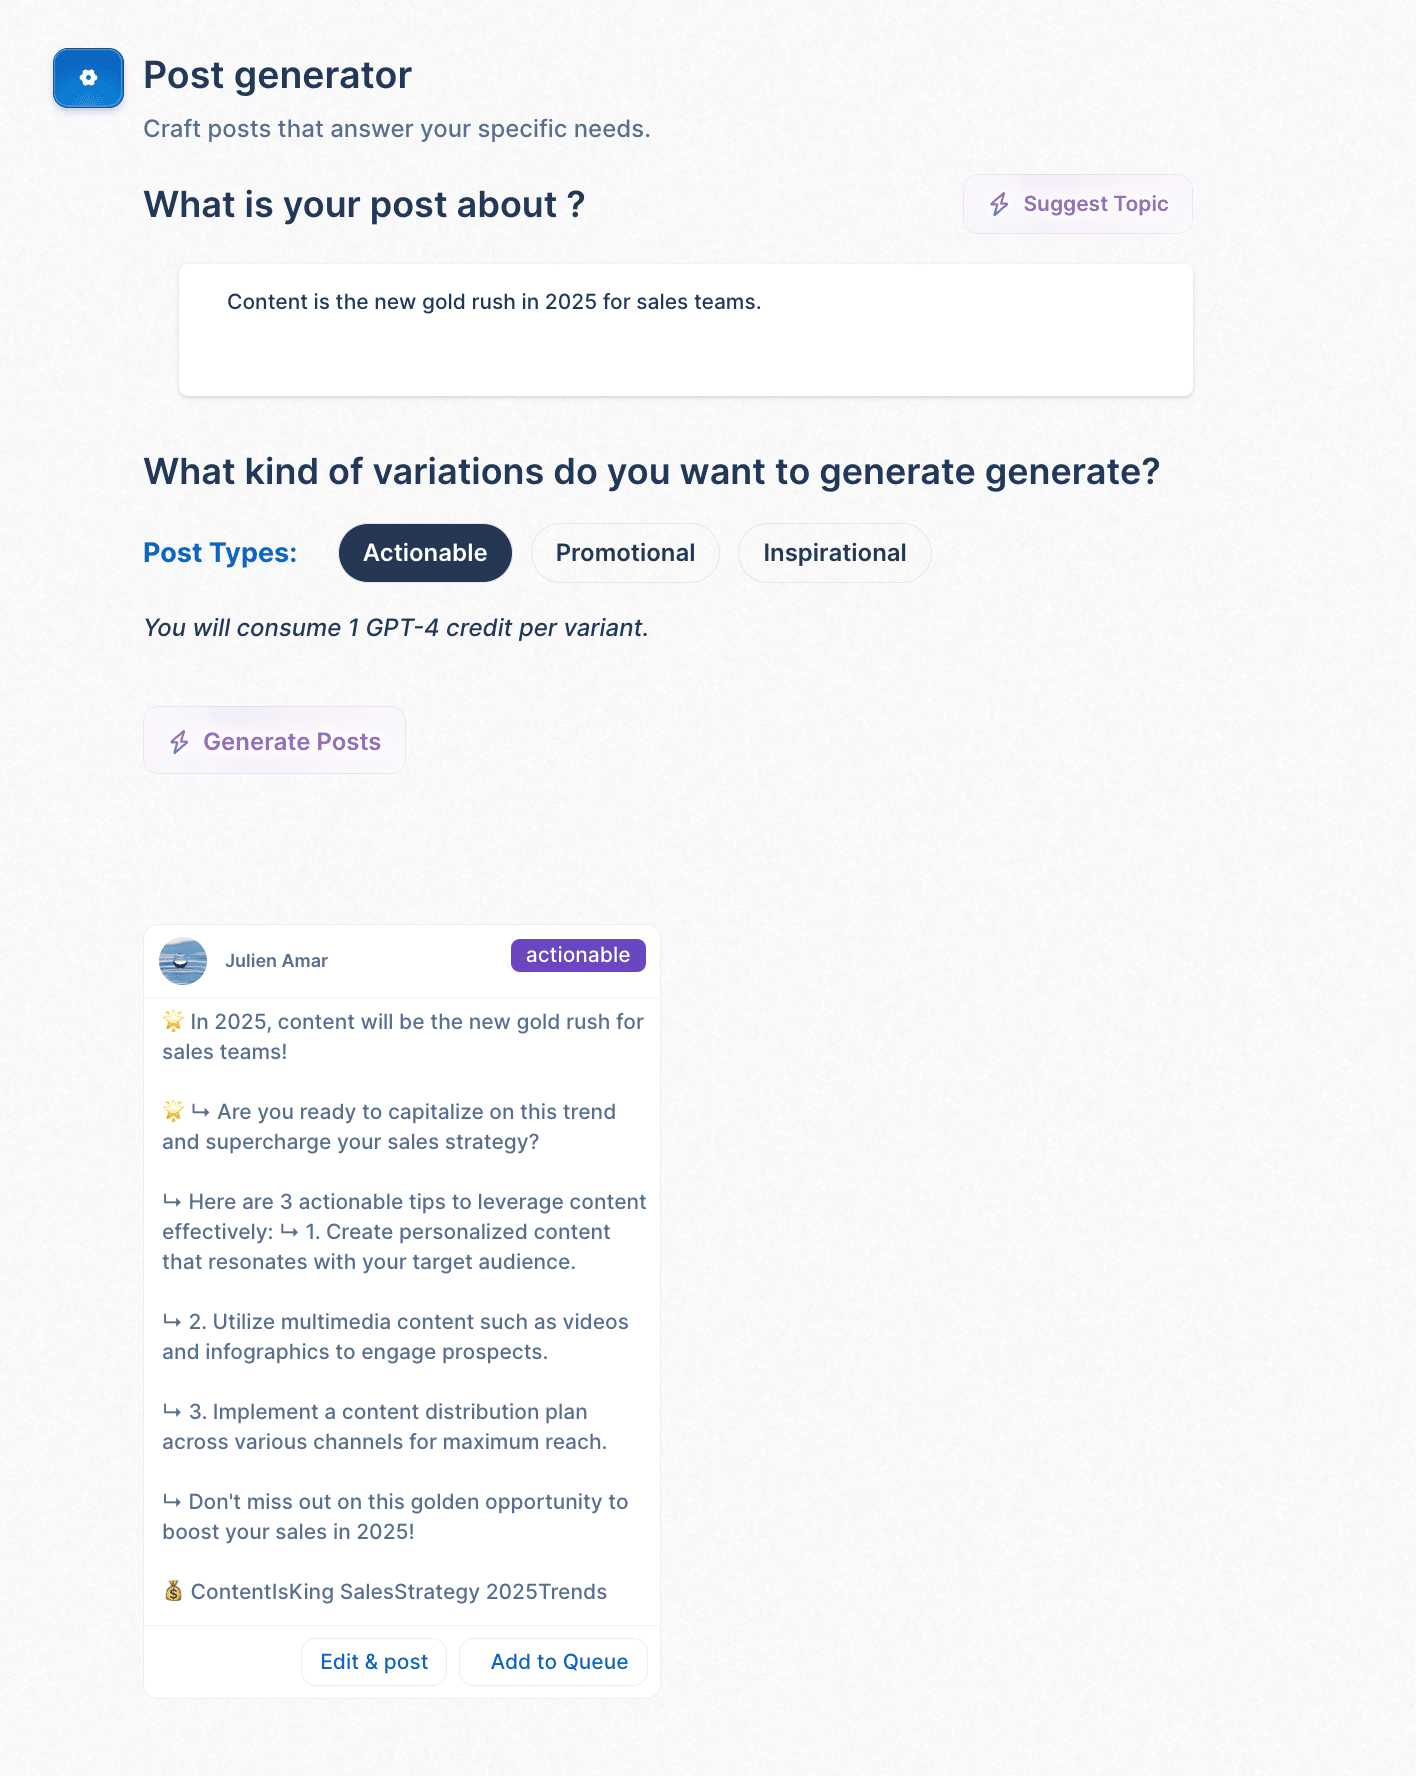
Task: Click the lightning bolt icon in Generate Posts
Action: pos(179,742)
